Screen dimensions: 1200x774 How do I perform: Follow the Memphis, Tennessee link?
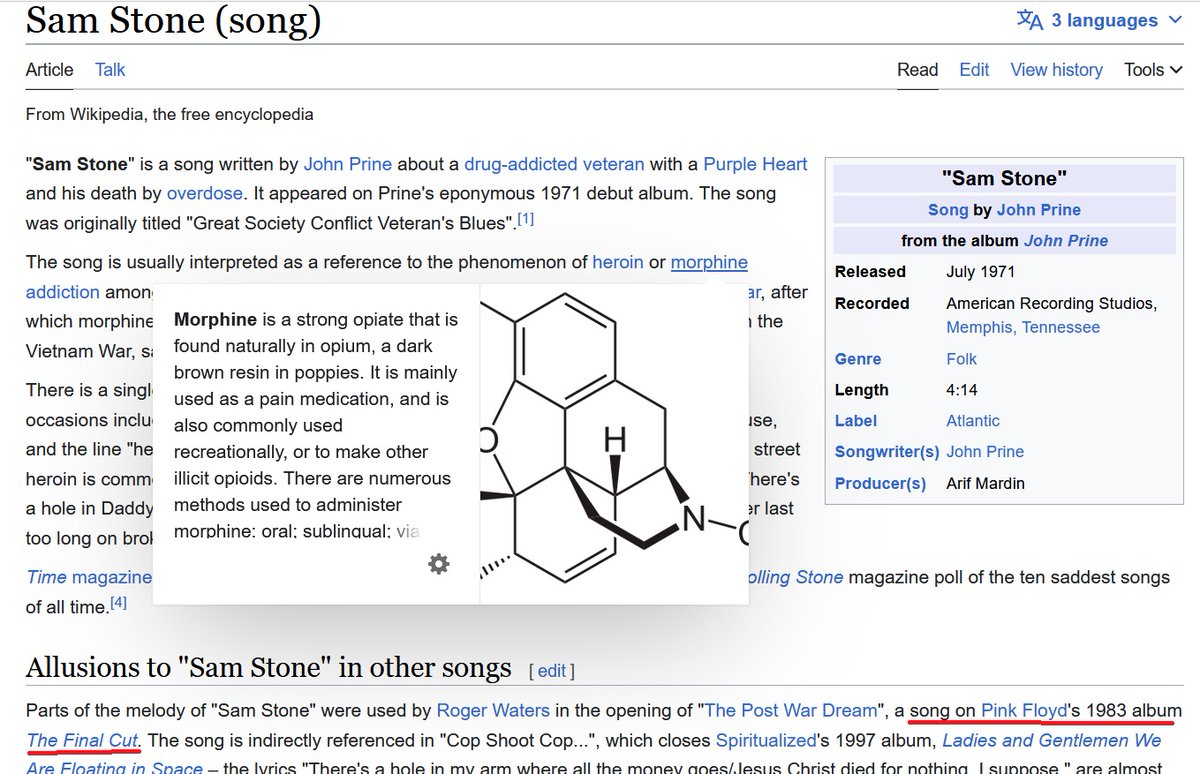(1023, 327)
